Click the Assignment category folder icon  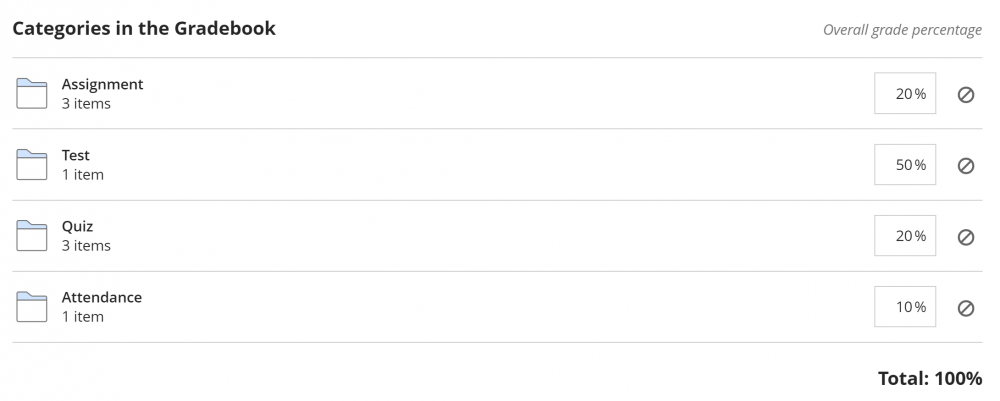32,93
